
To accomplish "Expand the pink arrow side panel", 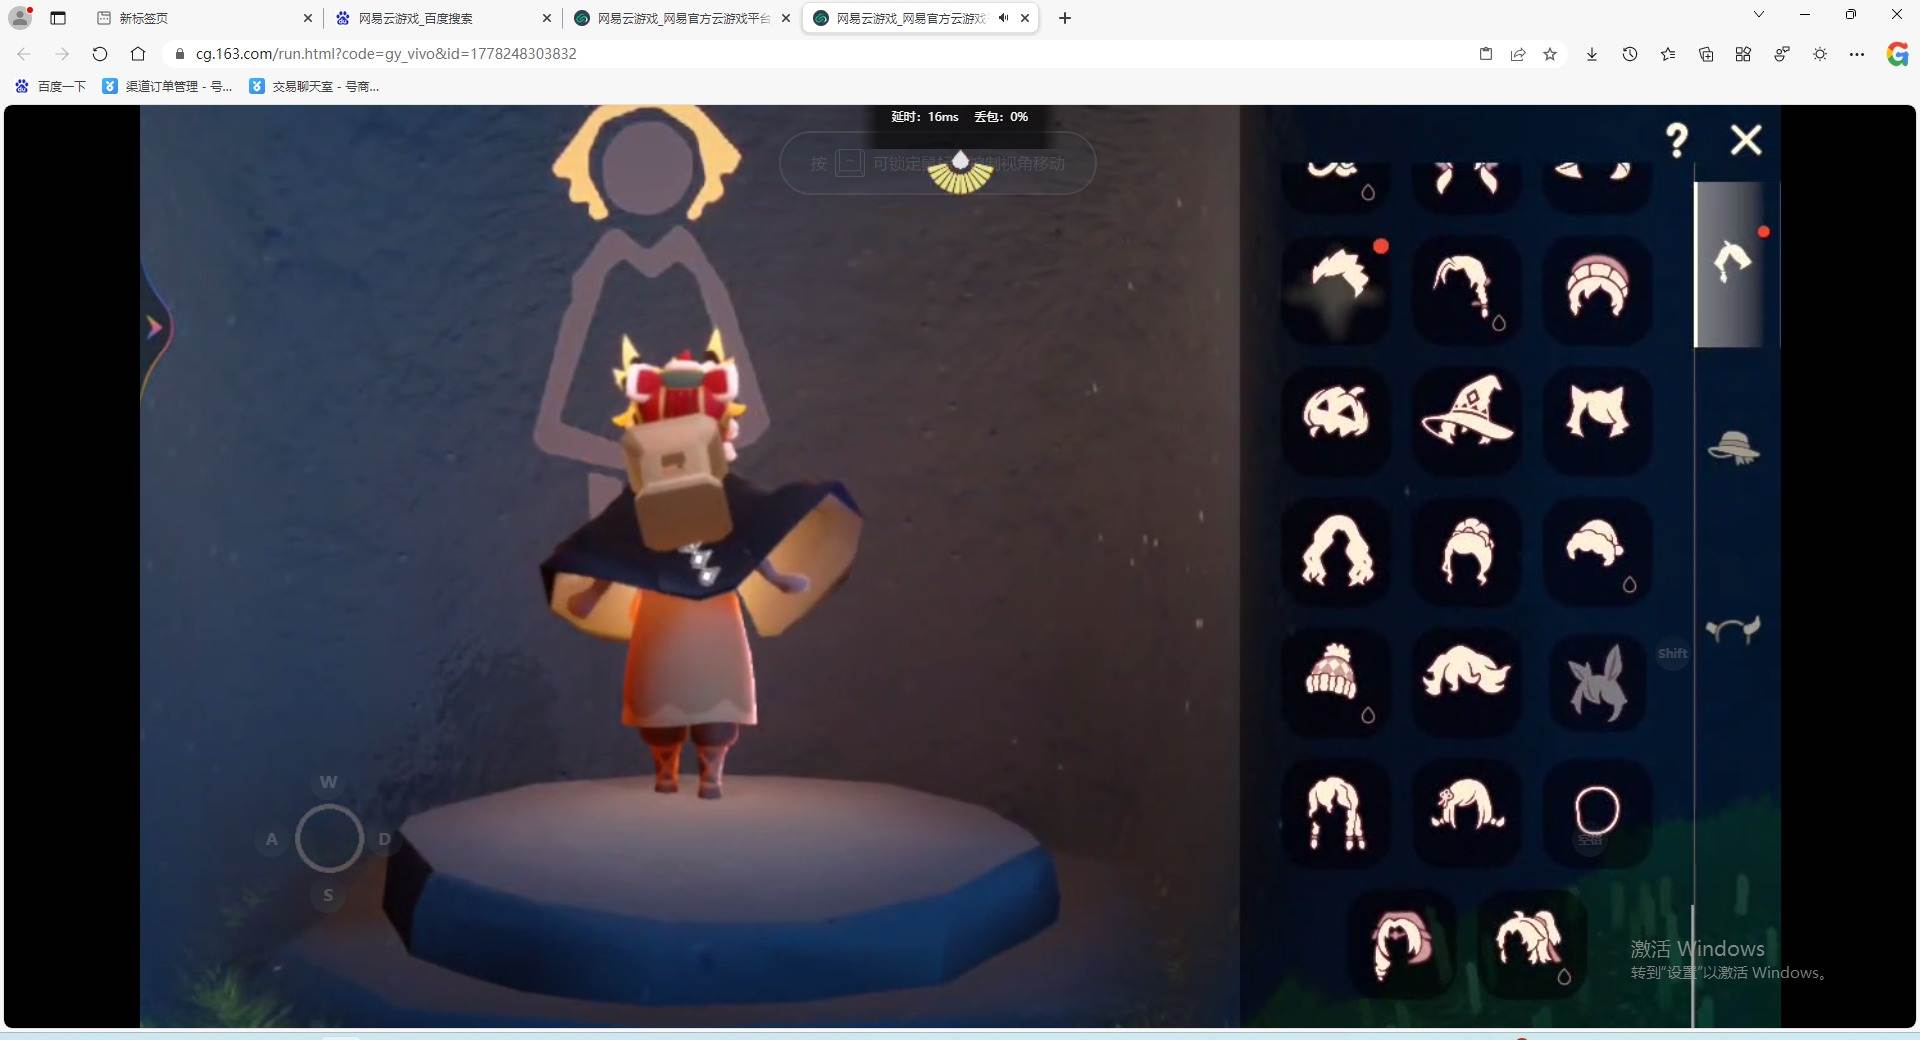I will point(155,327).
